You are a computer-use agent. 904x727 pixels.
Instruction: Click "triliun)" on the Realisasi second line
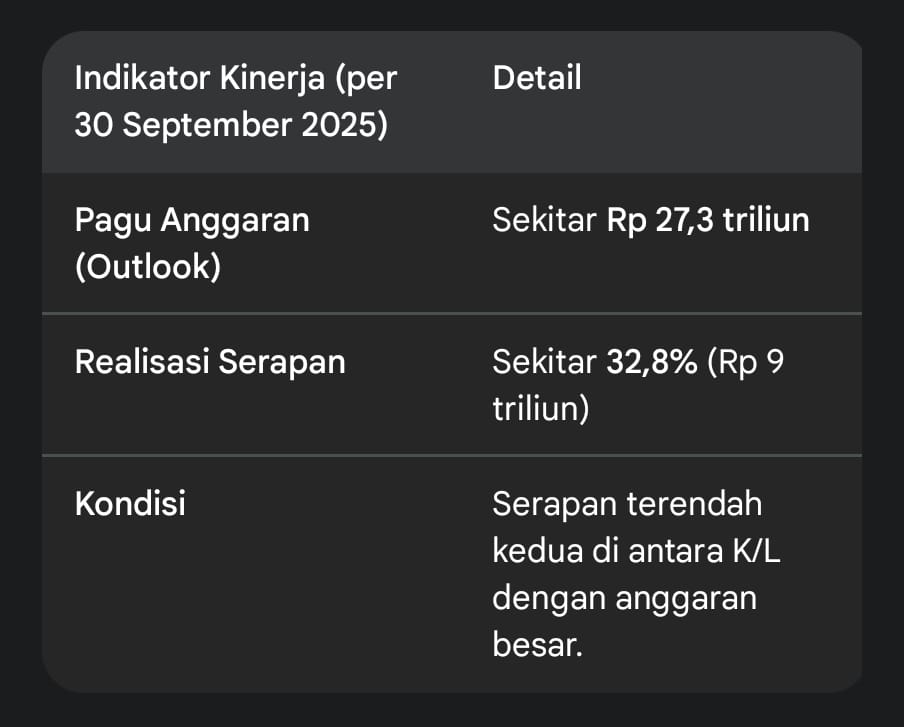tap(539, 410)
